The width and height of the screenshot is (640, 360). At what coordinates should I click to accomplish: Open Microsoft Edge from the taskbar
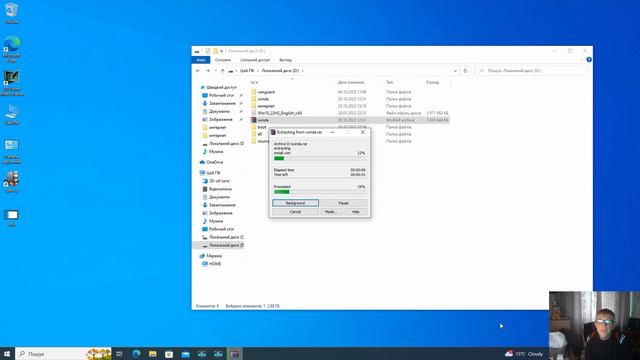click(136, 353)
